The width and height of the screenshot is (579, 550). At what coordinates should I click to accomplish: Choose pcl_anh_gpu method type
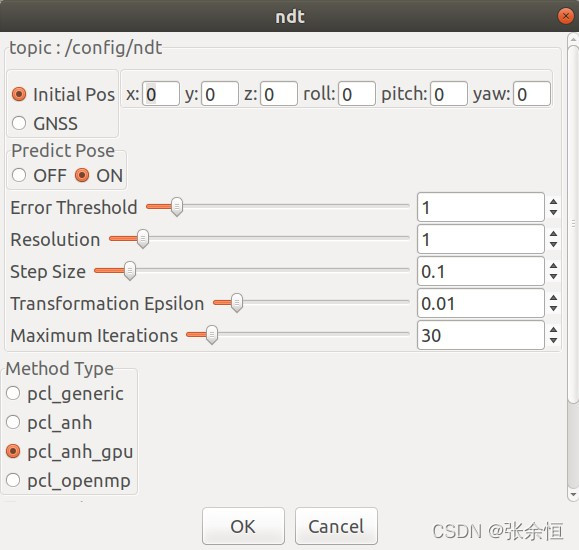tap(13, 451)
